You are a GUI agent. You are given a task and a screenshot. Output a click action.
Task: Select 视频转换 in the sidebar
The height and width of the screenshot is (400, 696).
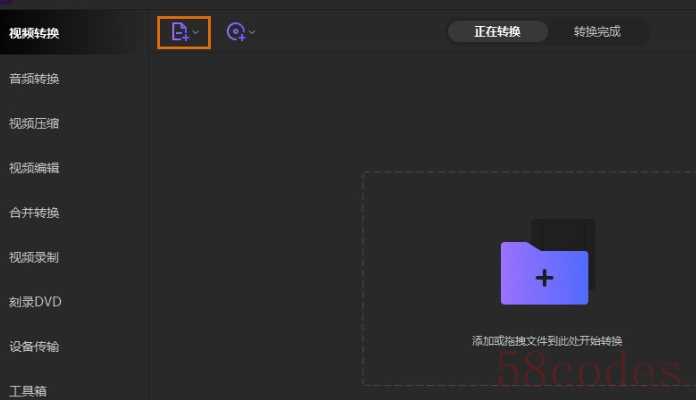coord(35,33)
